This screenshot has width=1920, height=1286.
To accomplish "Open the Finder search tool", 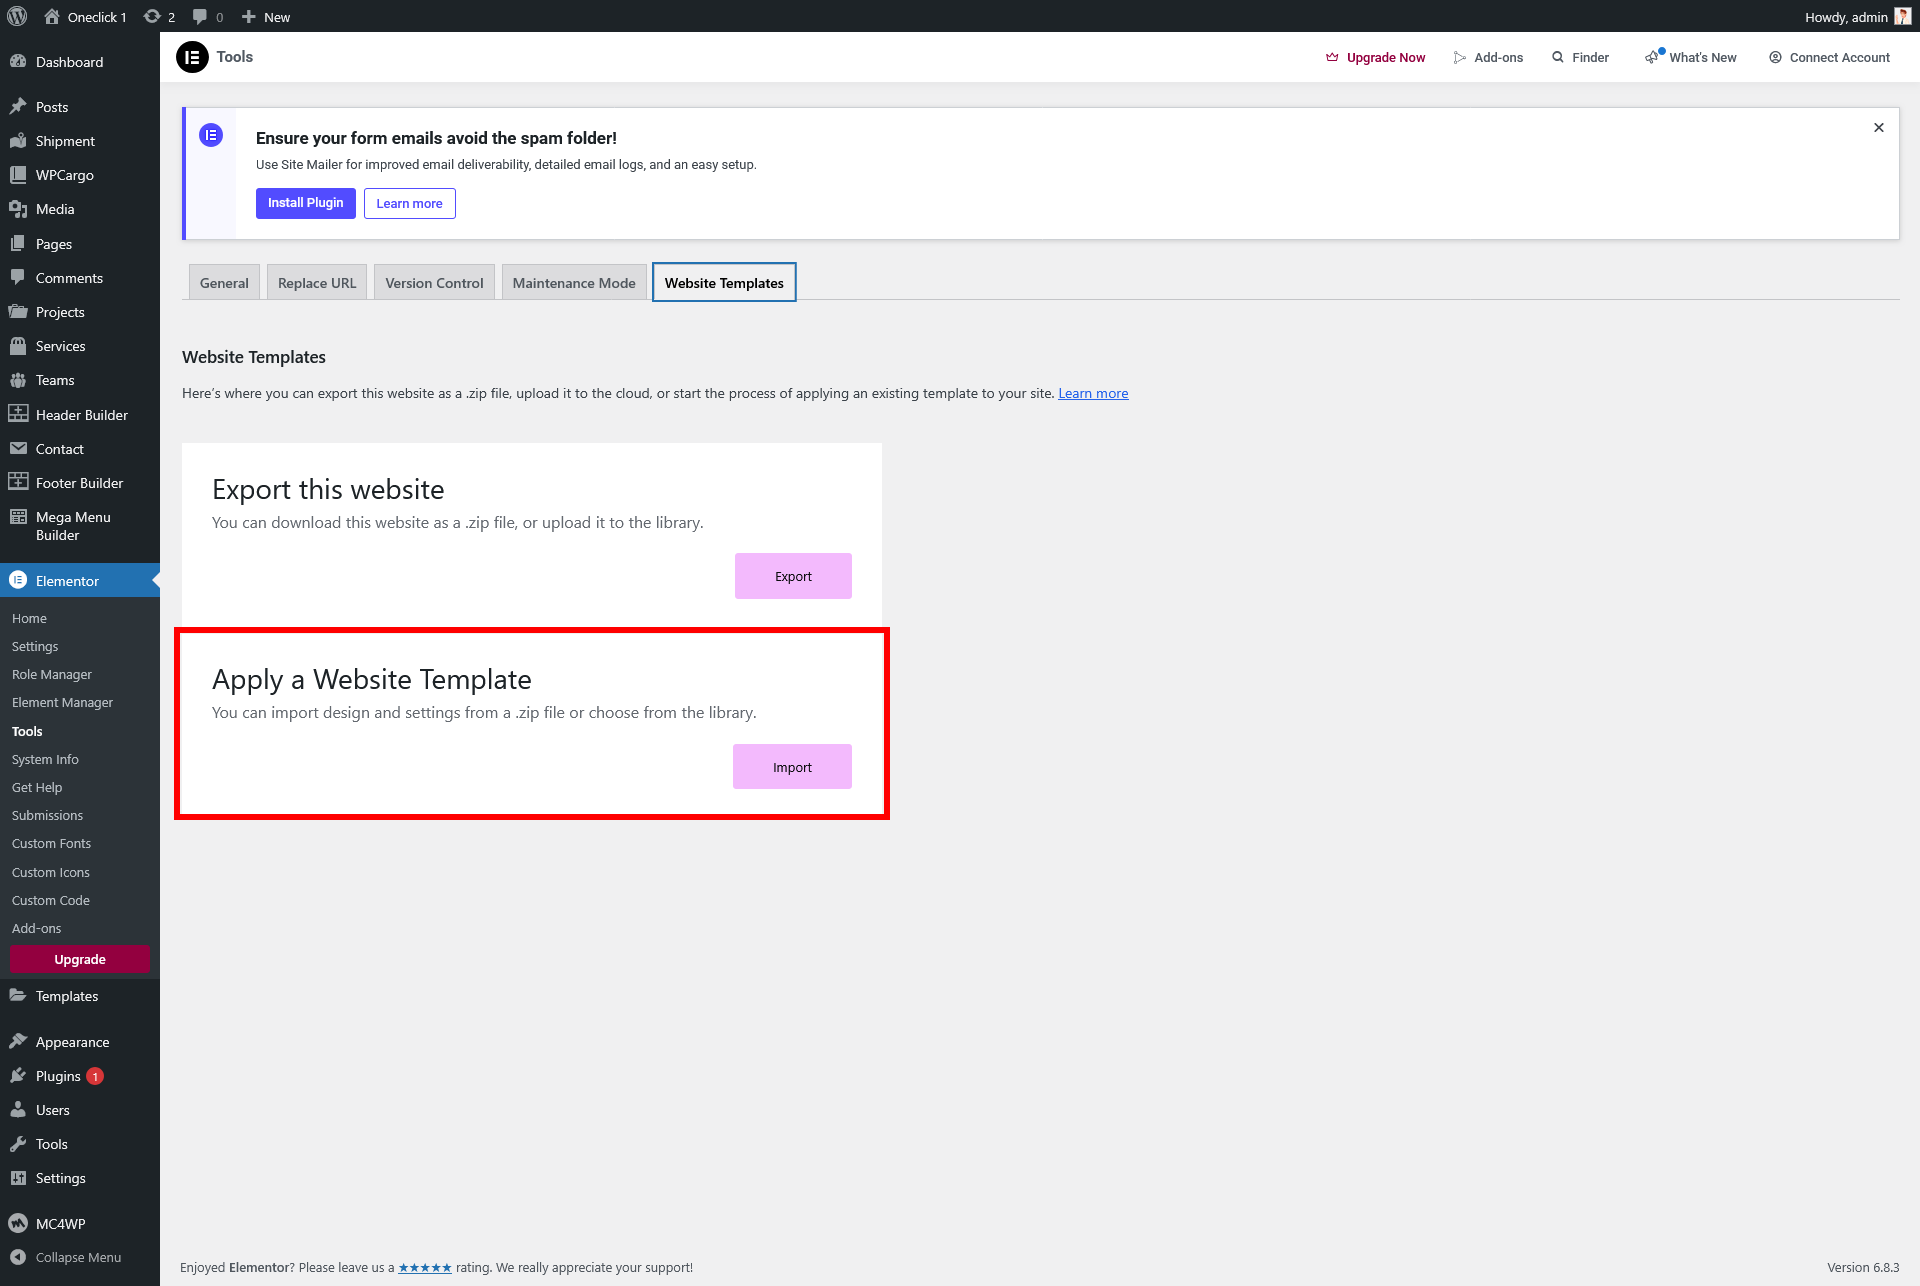I will (x=1580, y=57).
